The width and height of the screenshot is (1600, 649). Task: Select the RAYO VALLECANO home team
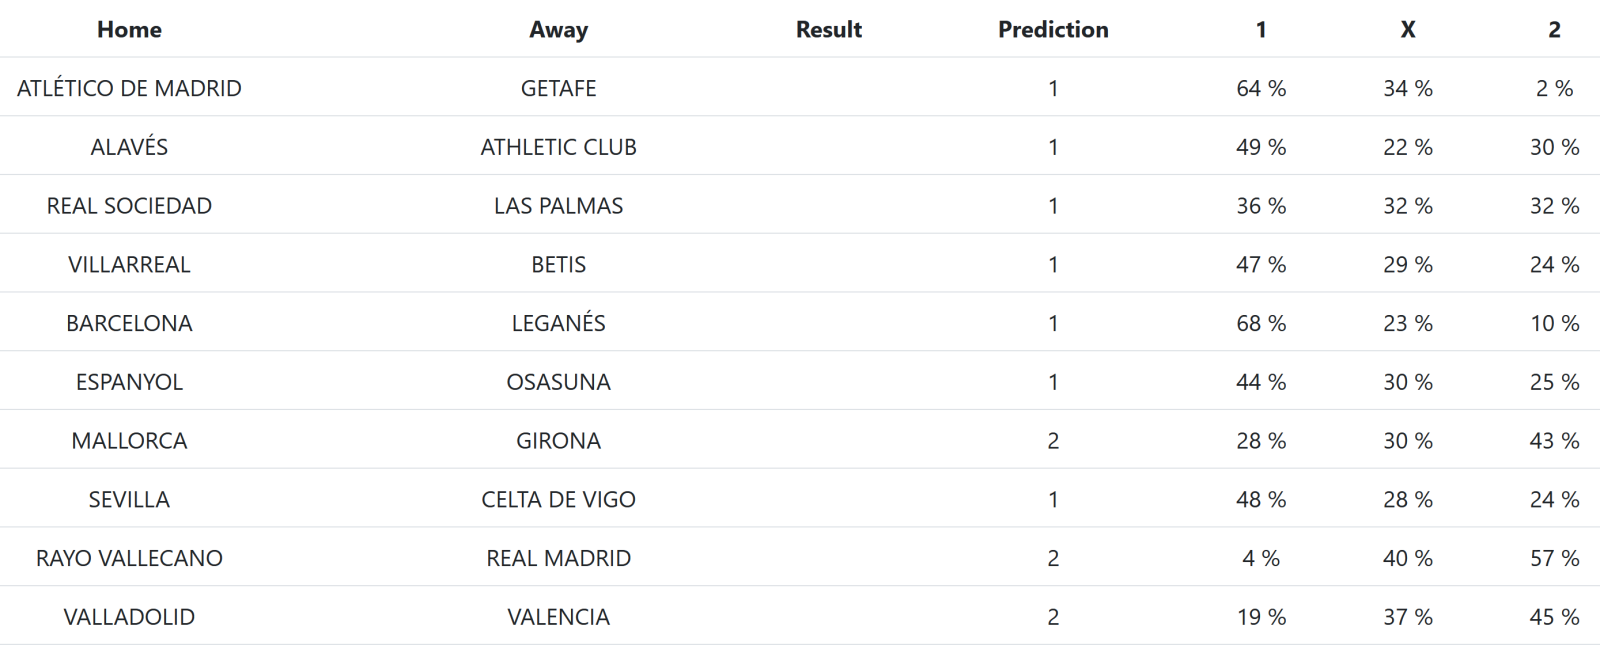(x=129, y=558)
